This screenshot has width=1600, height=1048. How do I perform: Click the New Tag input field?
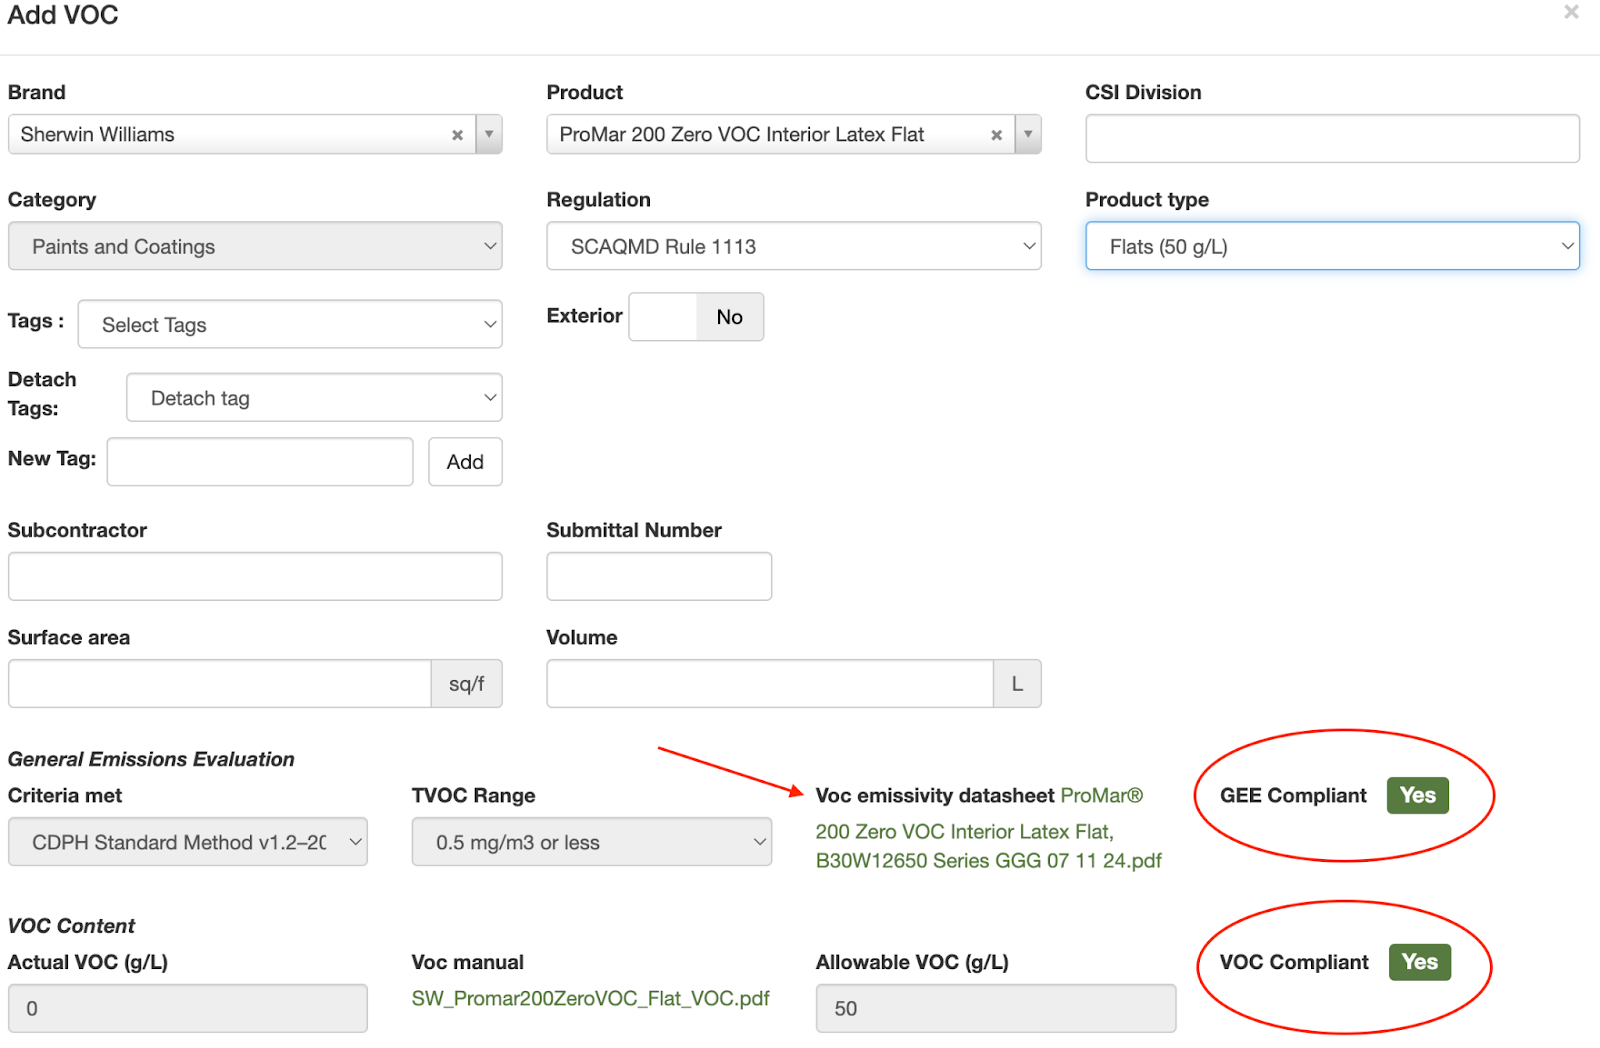(260, 462)
